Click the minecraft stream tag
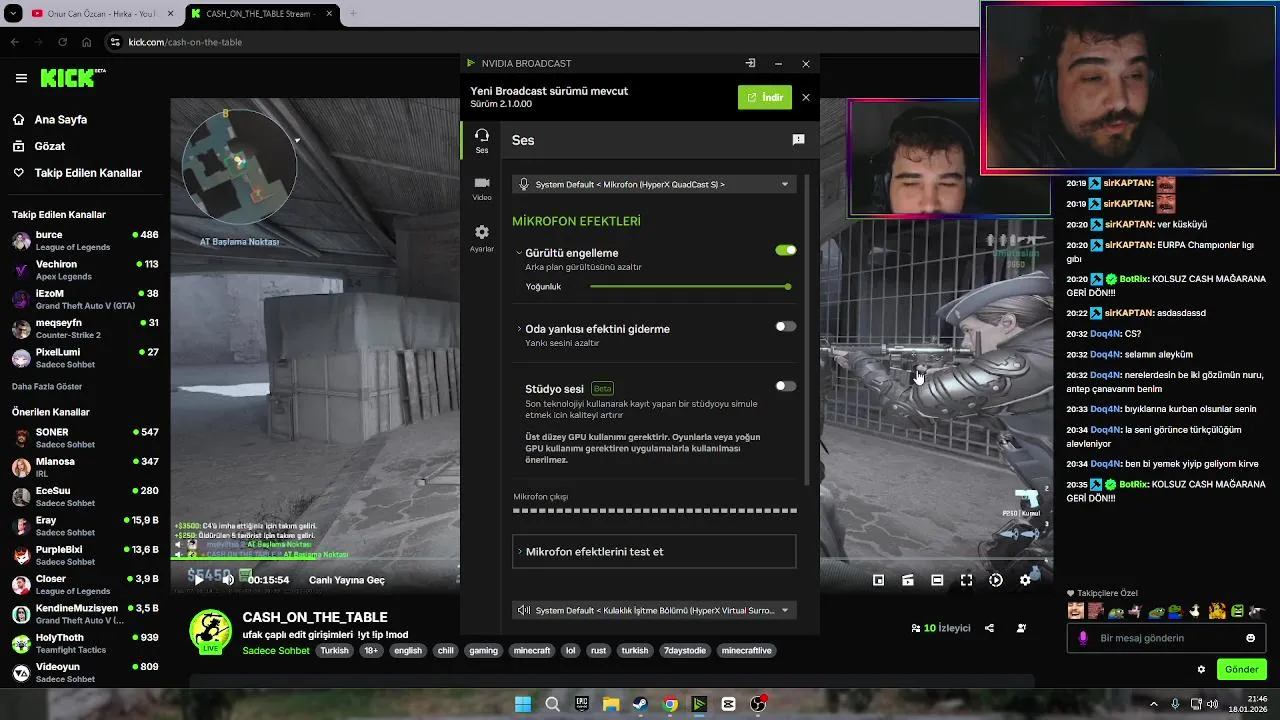Screen dimensions: 1280x720 pos(532,650)
